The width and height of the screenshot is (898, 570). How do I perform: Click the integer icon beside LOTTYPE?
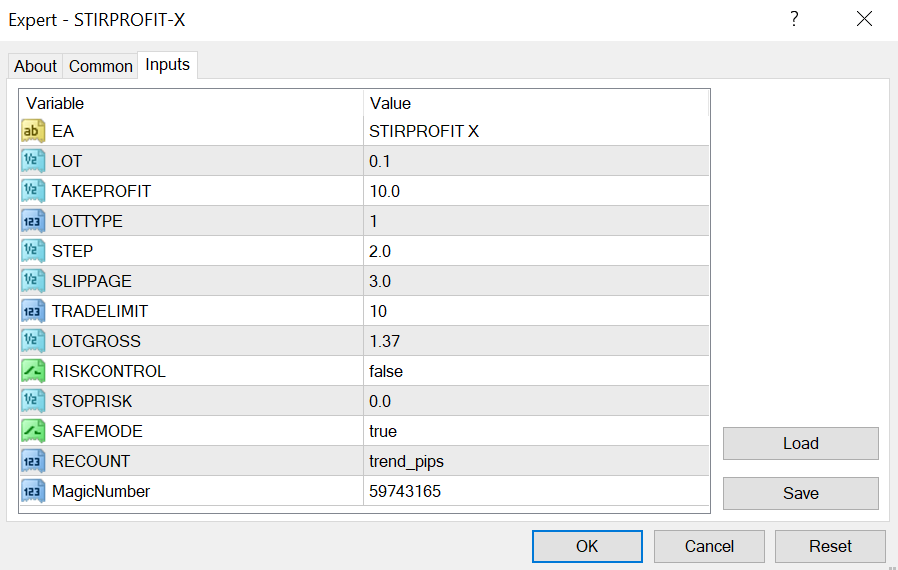tap(33, 221)
